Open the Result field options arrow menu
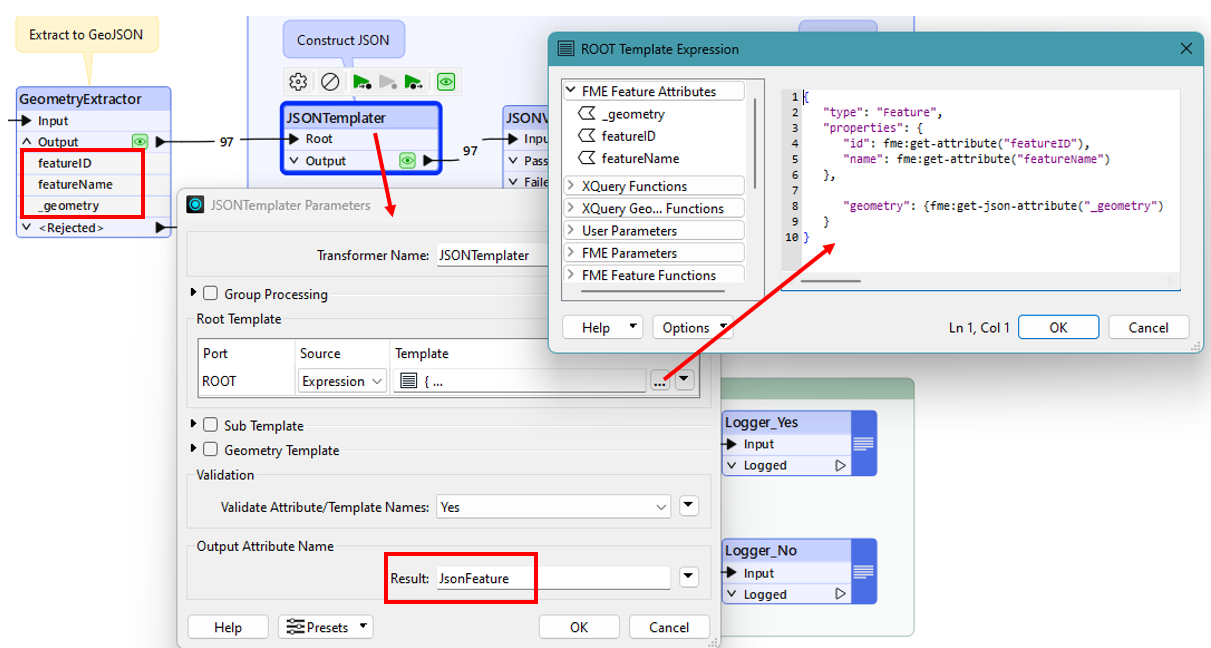Image resolution: width=1211 pixels, height=648 pixels. [x=688, y=577]
